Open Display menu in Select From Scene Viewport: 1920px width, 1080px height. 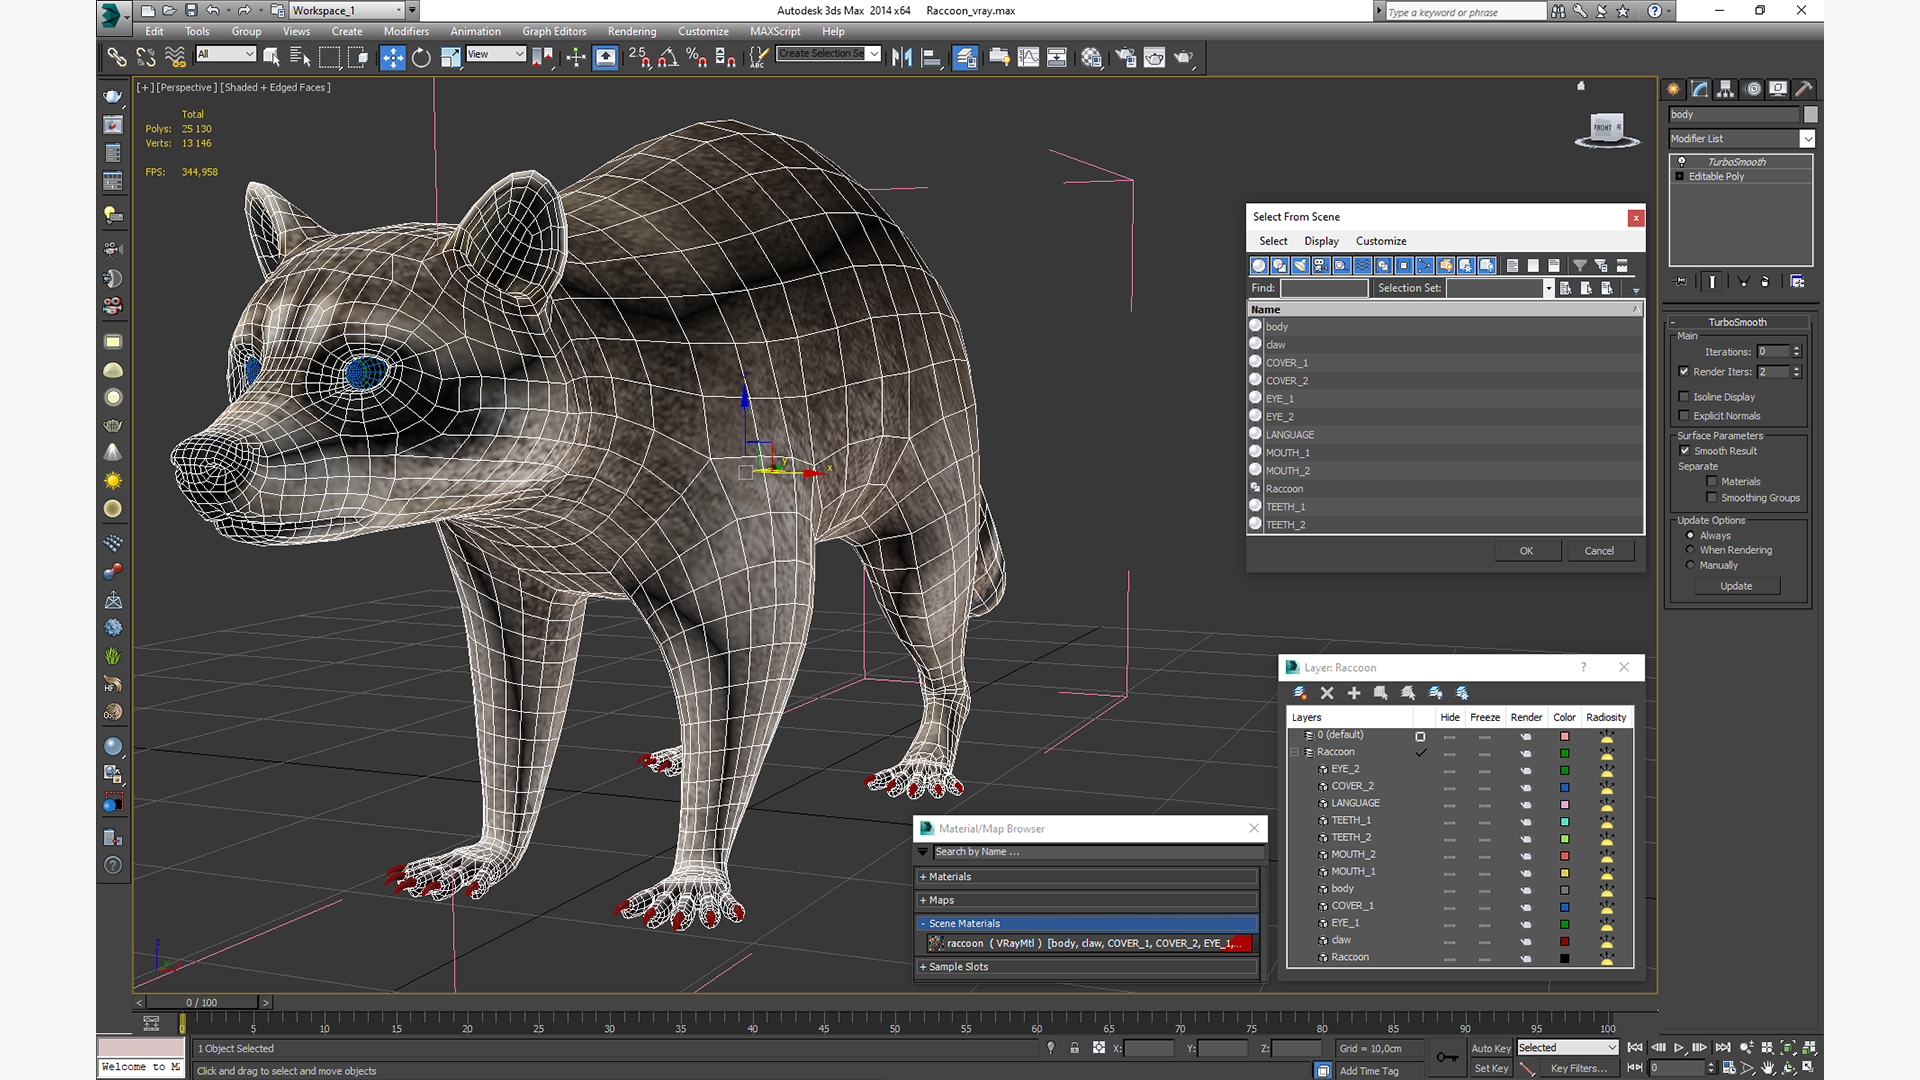1321,241
